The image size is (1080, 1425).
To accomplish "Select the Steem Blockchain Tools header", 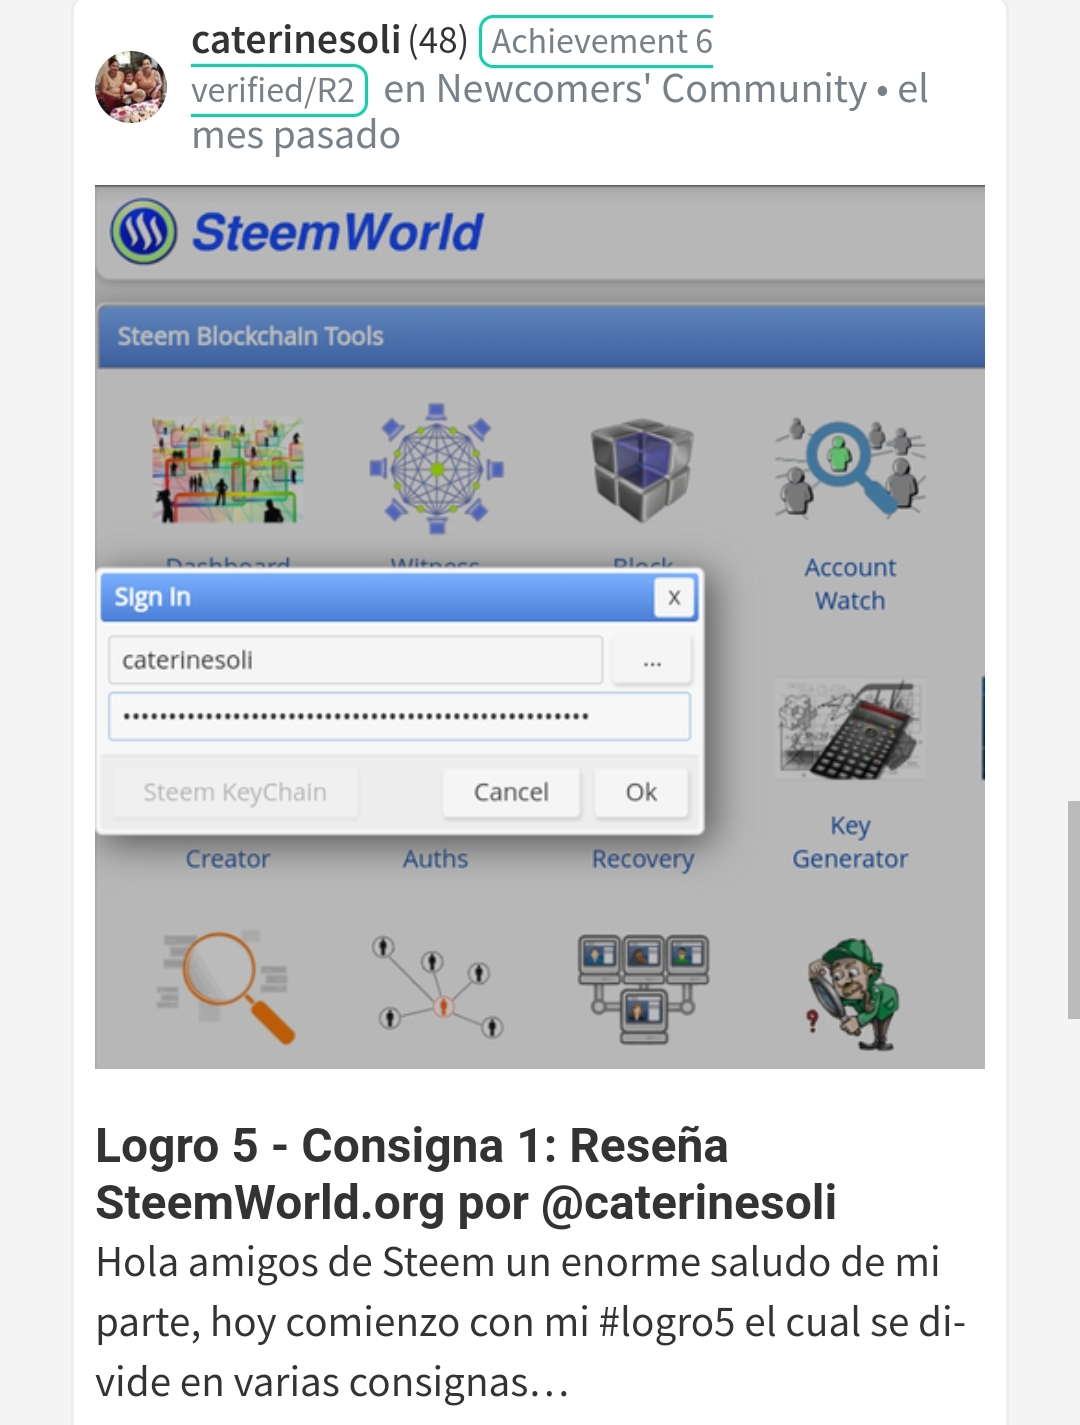I will pyautogui.click(x=541, y=337).
